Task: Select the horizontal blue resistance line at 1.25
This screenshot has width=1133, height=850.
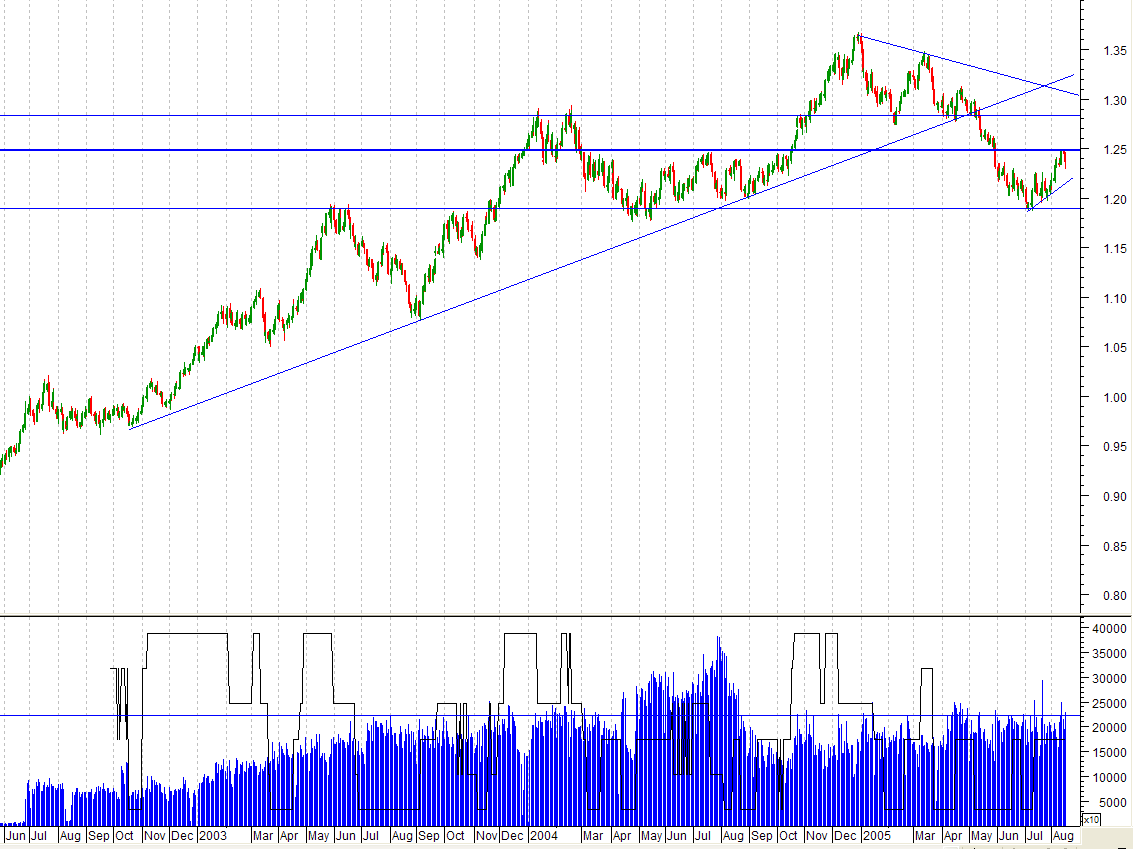Action: click(300, 149)
